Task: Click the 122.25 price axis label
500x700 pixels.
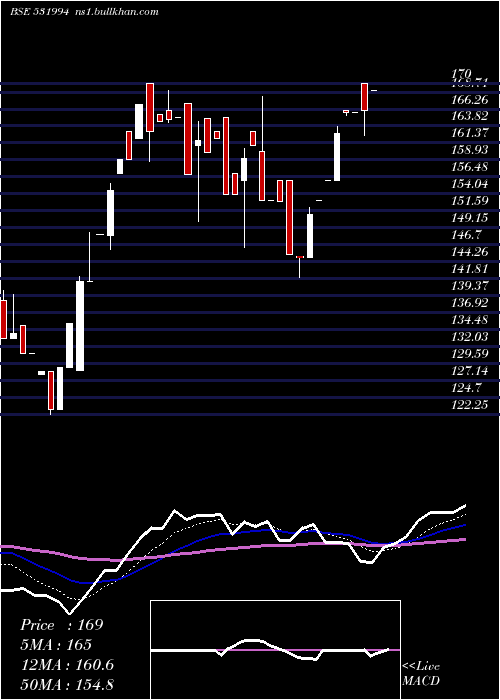Action: click(x=470, y=404)
